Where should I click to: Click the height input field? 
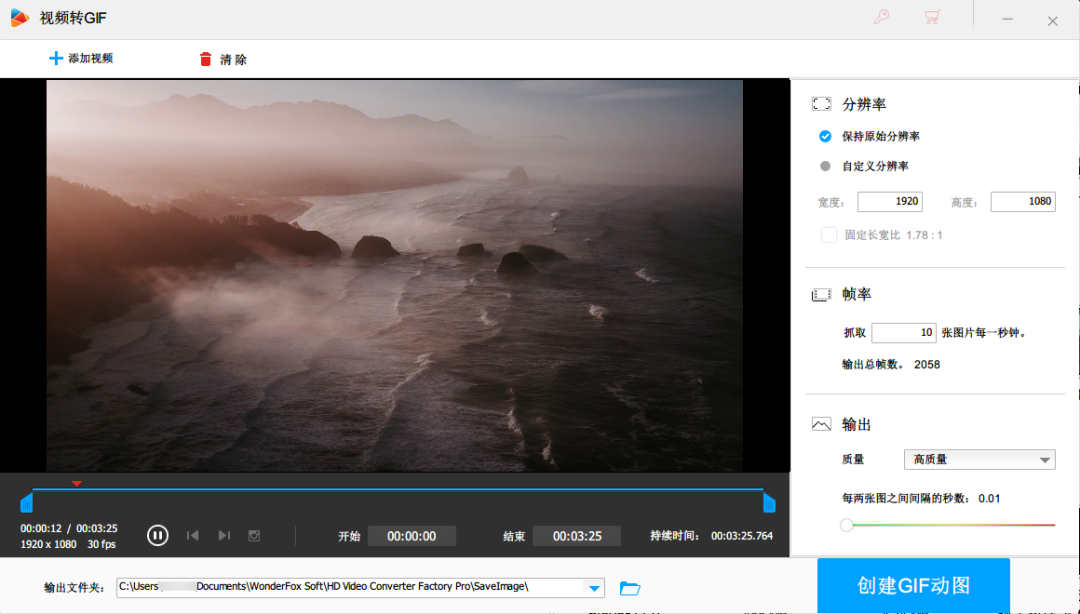tap(1022, 201)
